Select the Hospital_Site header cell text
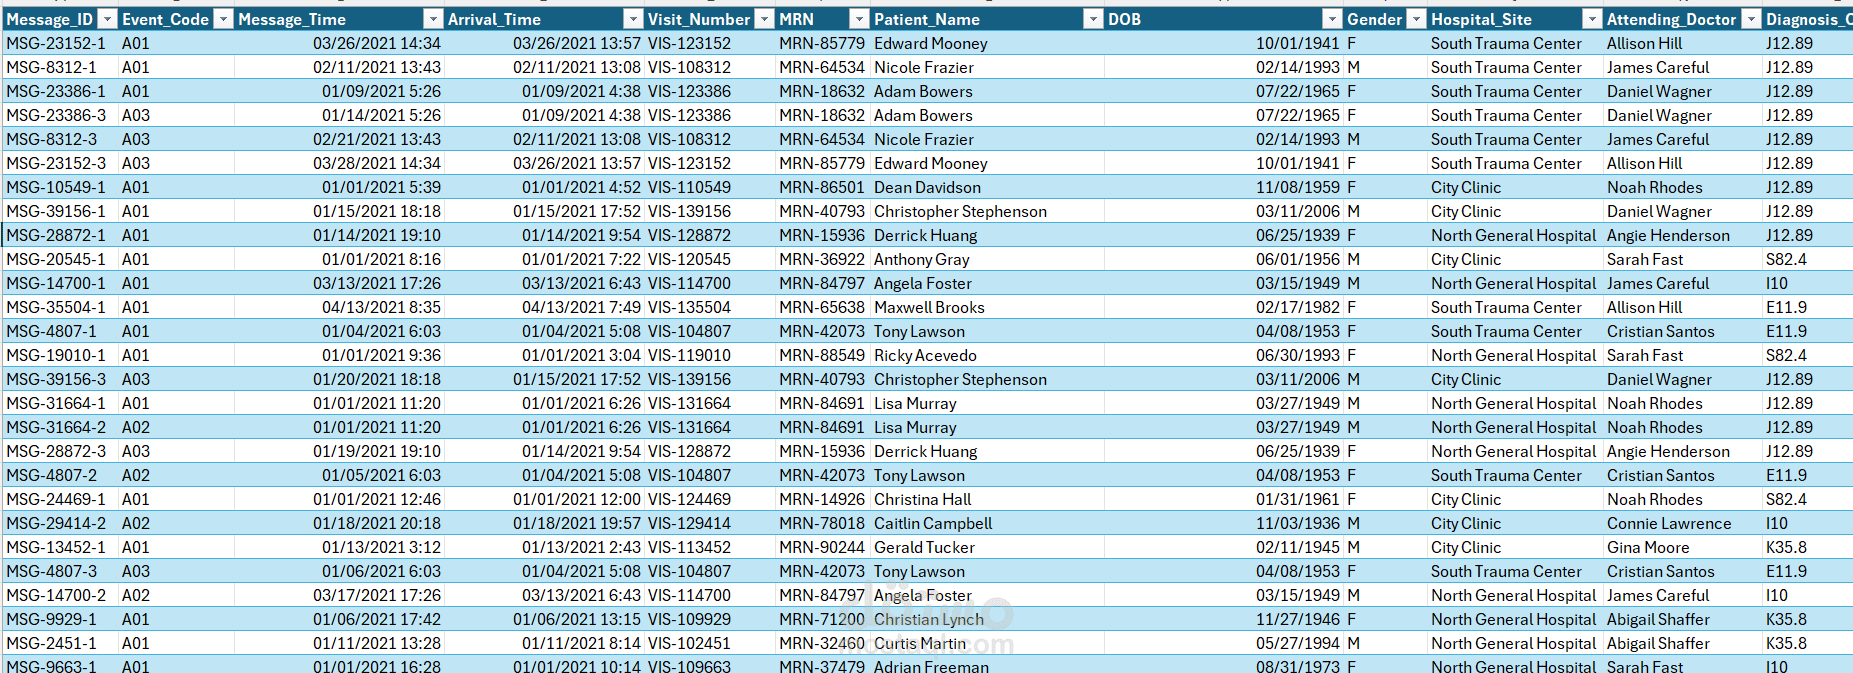 (x=1481, y=19)
